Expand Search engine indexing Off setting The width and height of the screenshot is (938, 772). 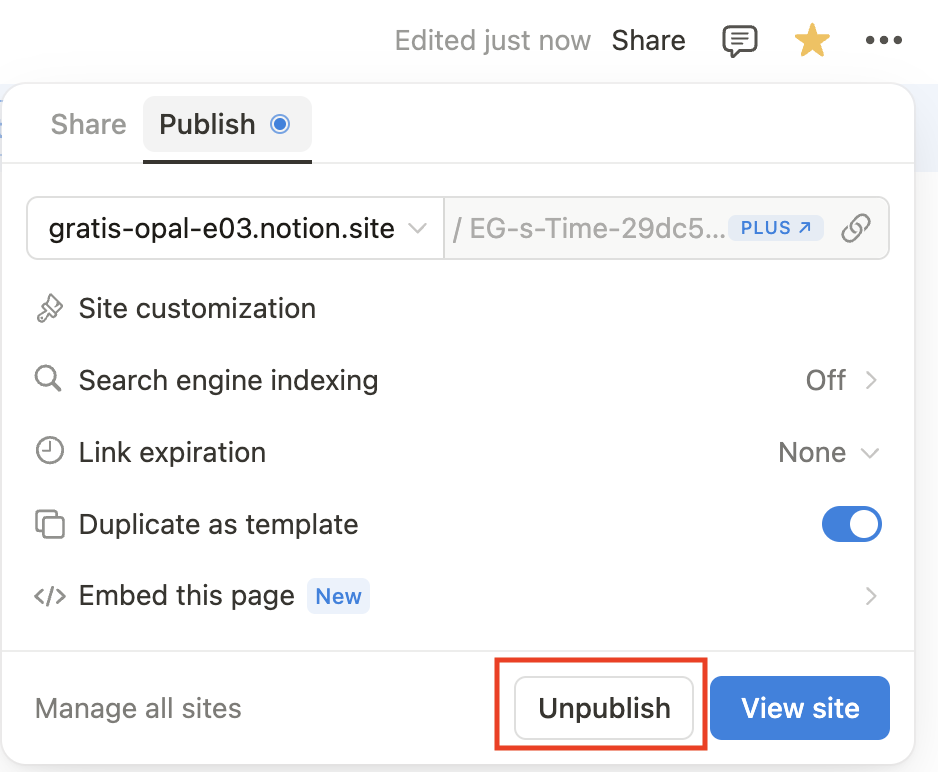pyautogui.click(x=841, y=380)
